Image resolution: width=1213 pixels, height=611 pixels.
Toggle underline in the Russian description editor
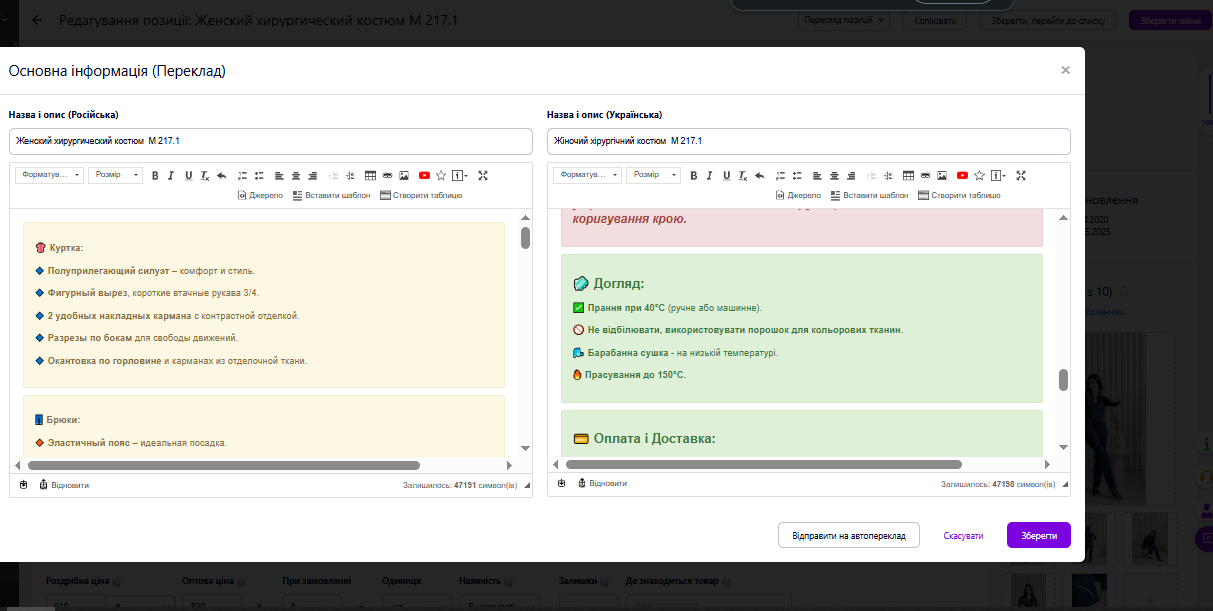(188, 176)
